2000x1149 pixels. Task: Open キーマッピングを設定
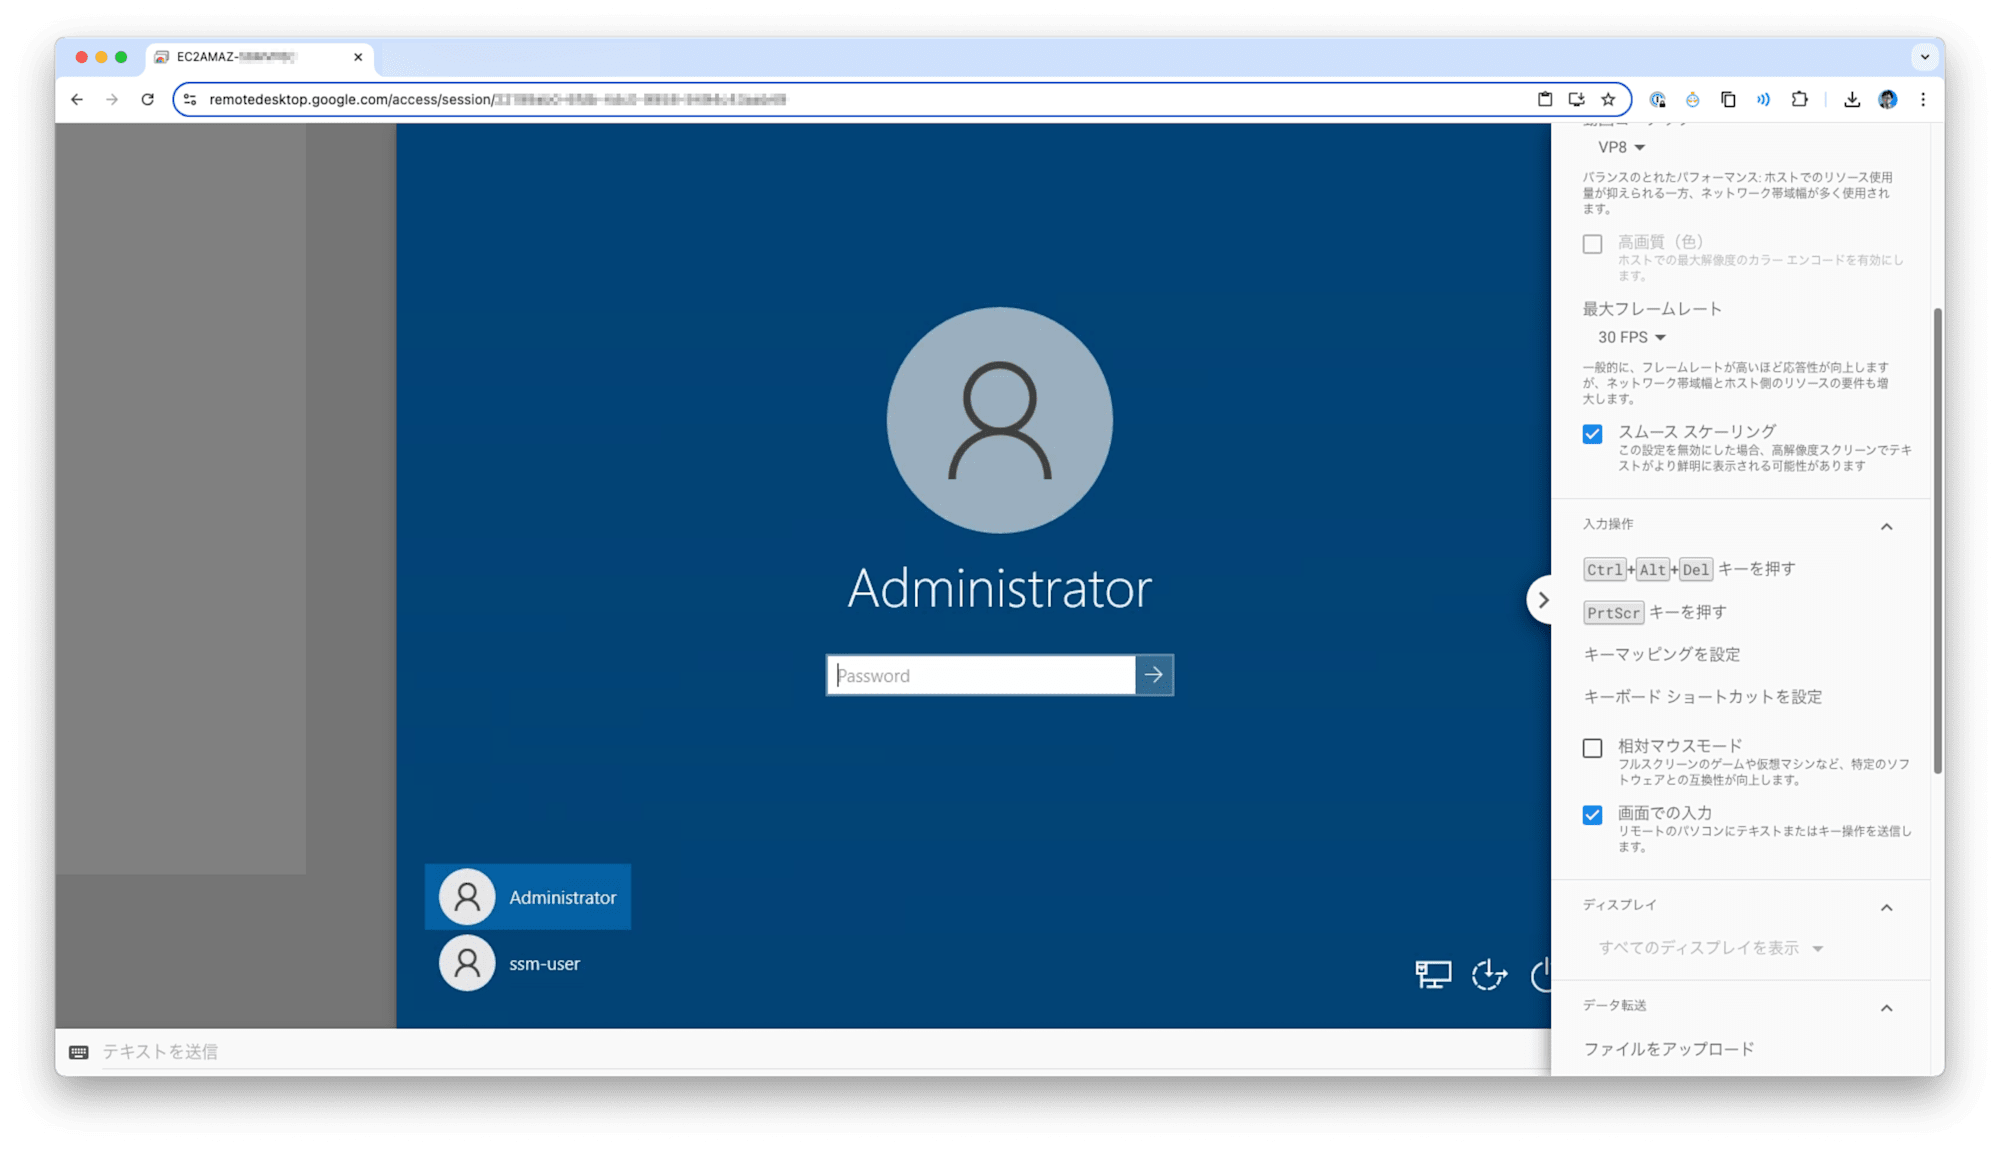click(1661, 654)
